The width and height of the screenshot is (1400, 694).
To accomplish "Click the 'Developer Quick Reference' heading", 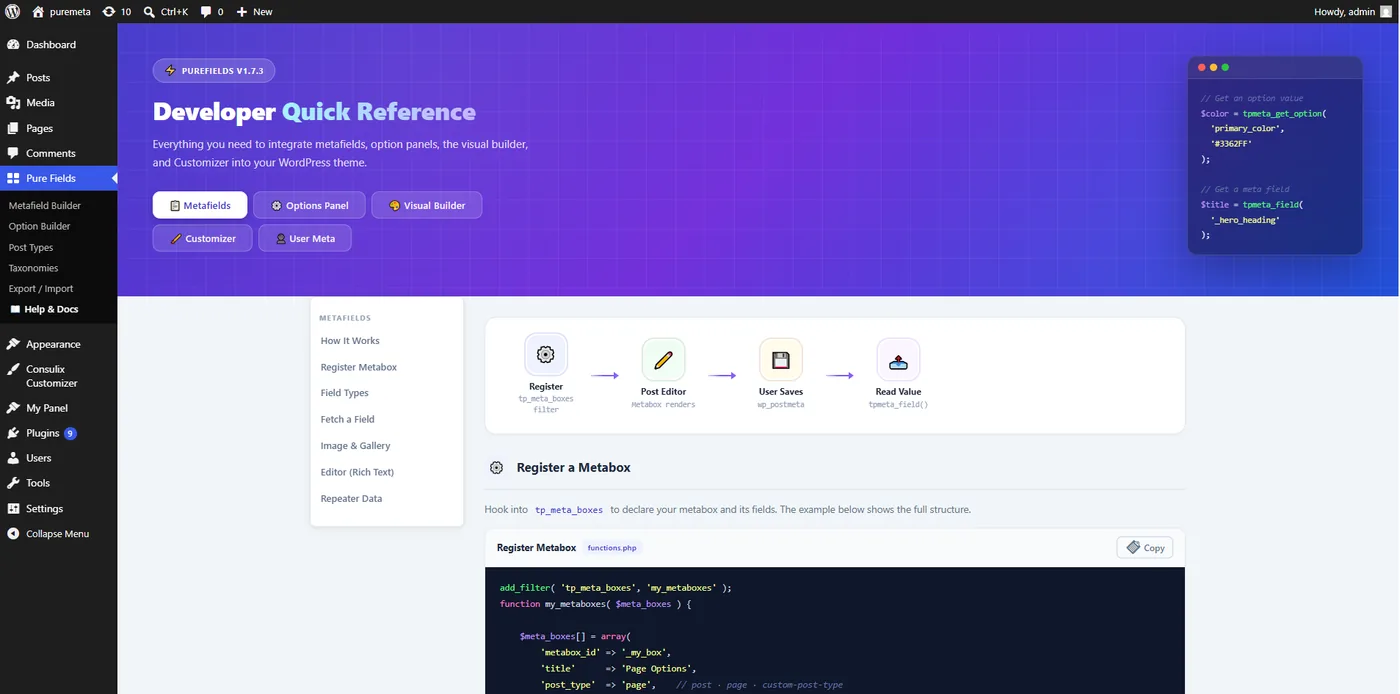I will (x=314, y=112).
